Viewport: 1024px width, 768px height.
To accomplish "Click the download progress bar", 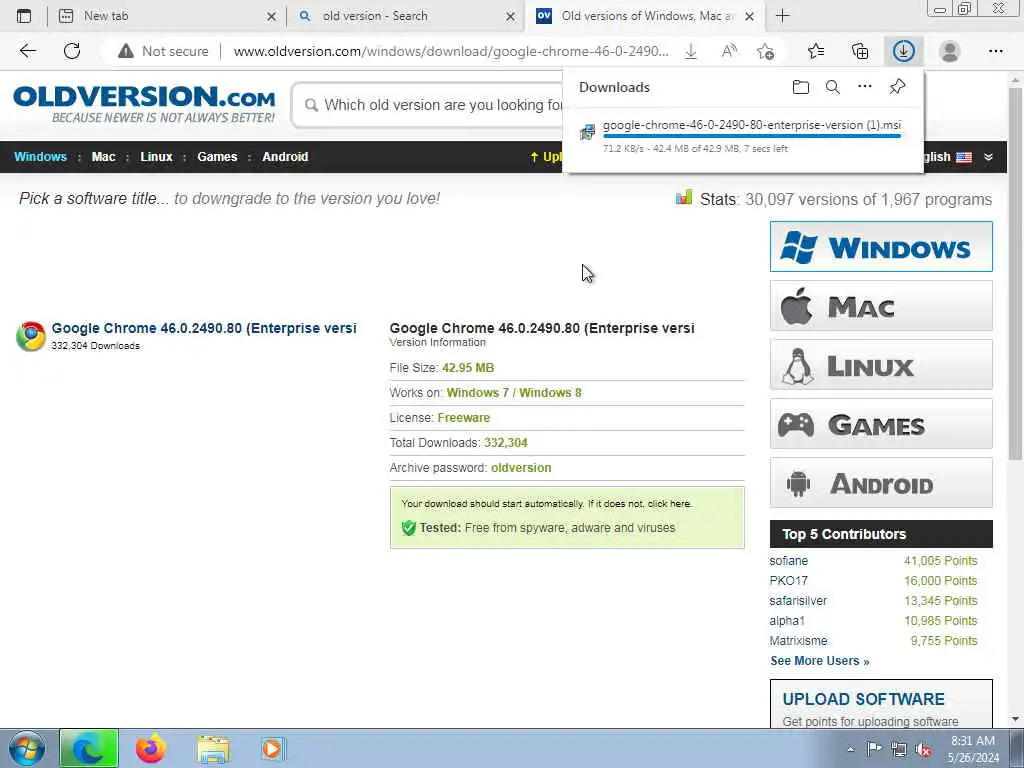I will point(752,136).
